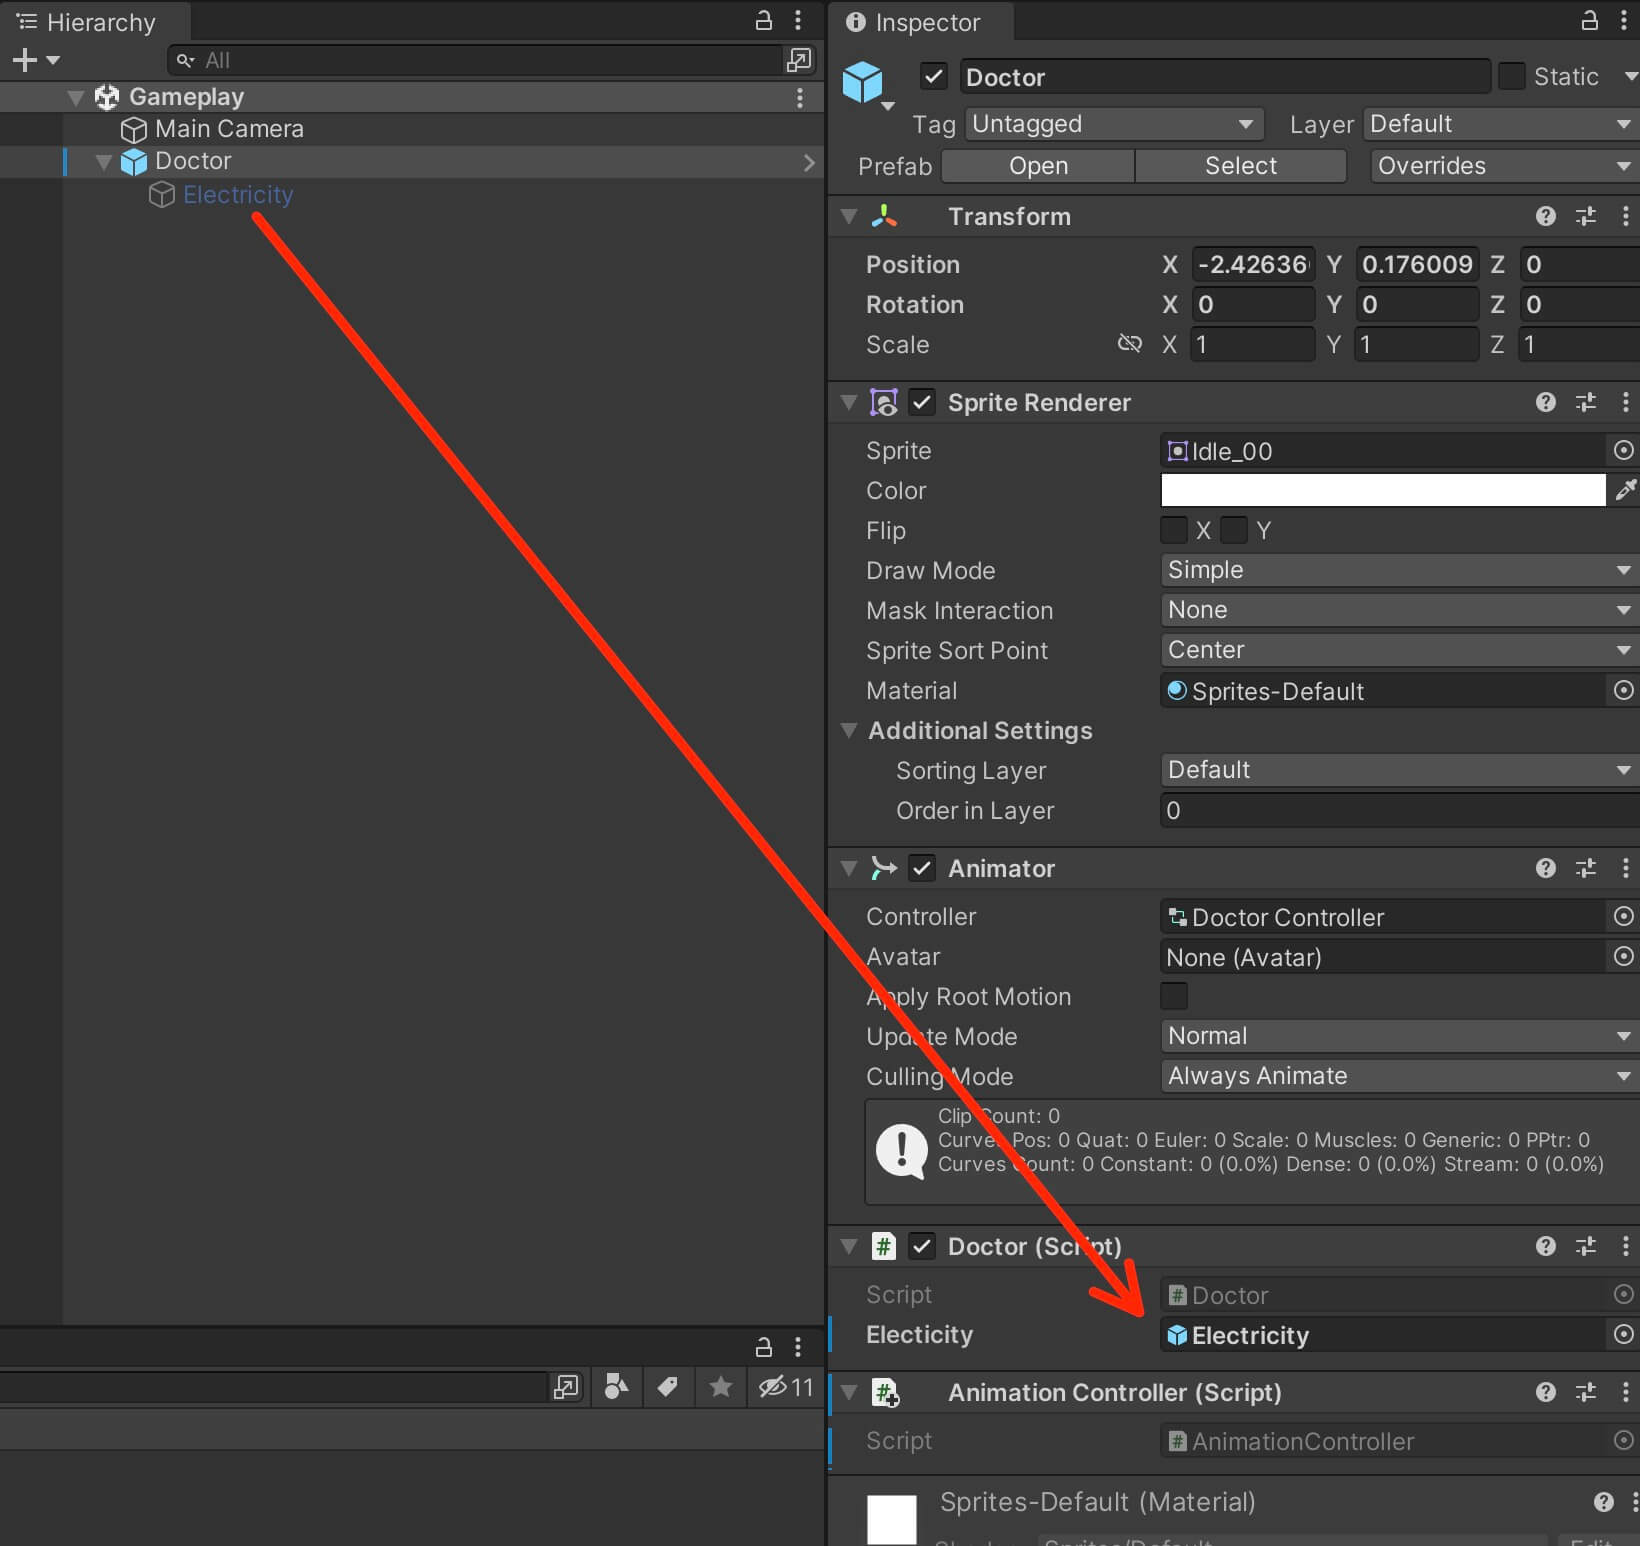Select the Inspector tab

[920, 21]
